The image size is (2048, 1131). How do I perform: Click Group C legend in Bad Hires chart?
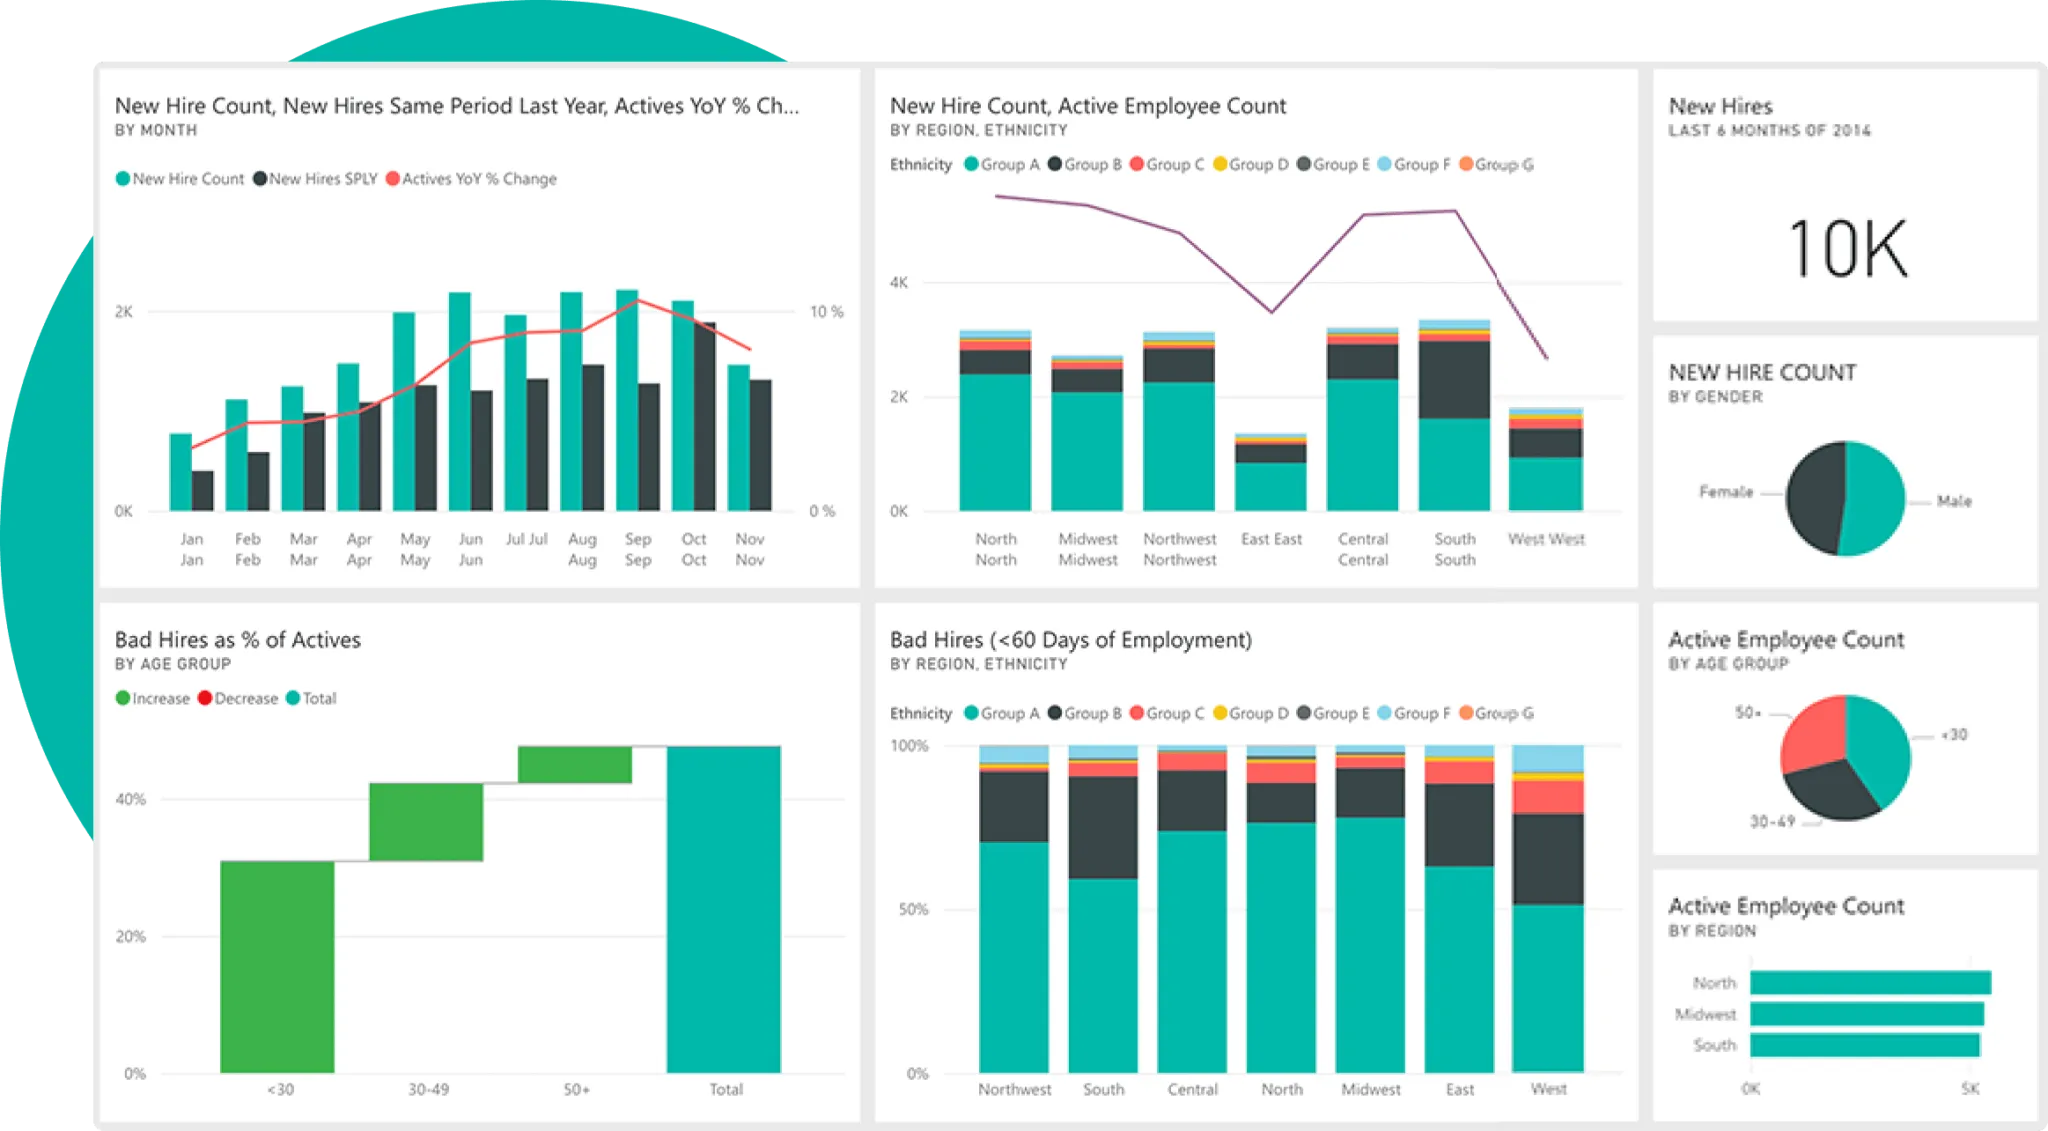1167,713
